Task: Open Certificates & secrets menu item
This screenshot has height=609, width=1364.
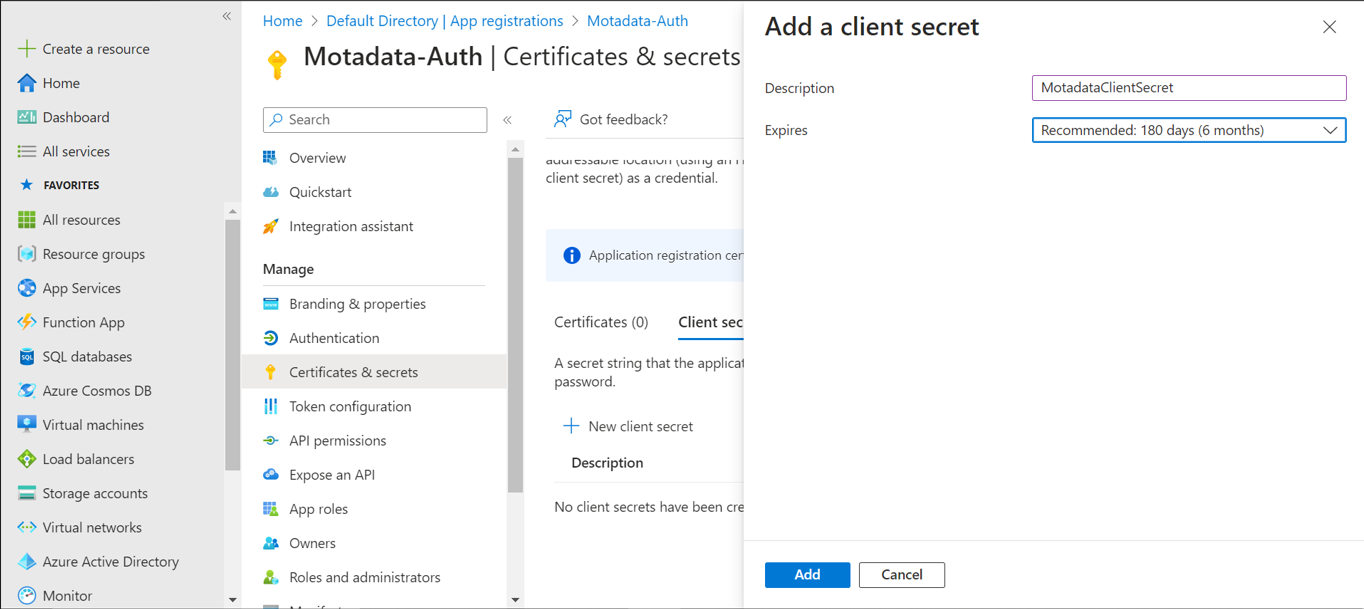Action: click(x=375, y=372)
